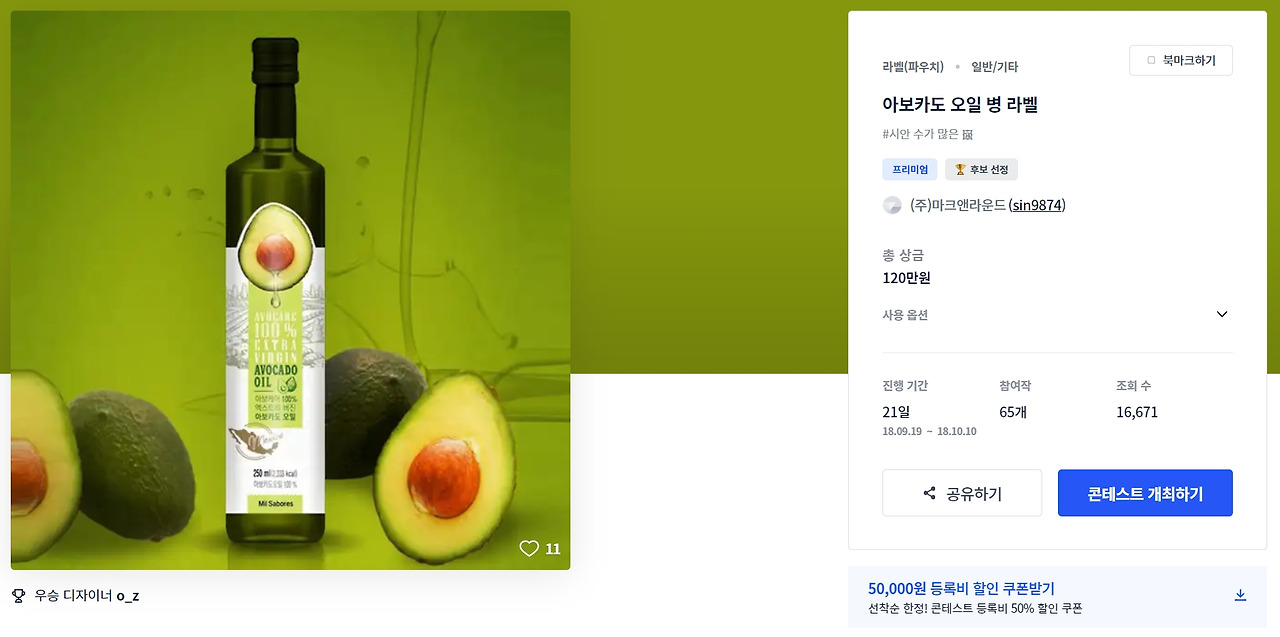The height and width of the screenshot is (637, 1280).
Task: Click the trophy icon in 후보 선정 badge
Action: 960,170
